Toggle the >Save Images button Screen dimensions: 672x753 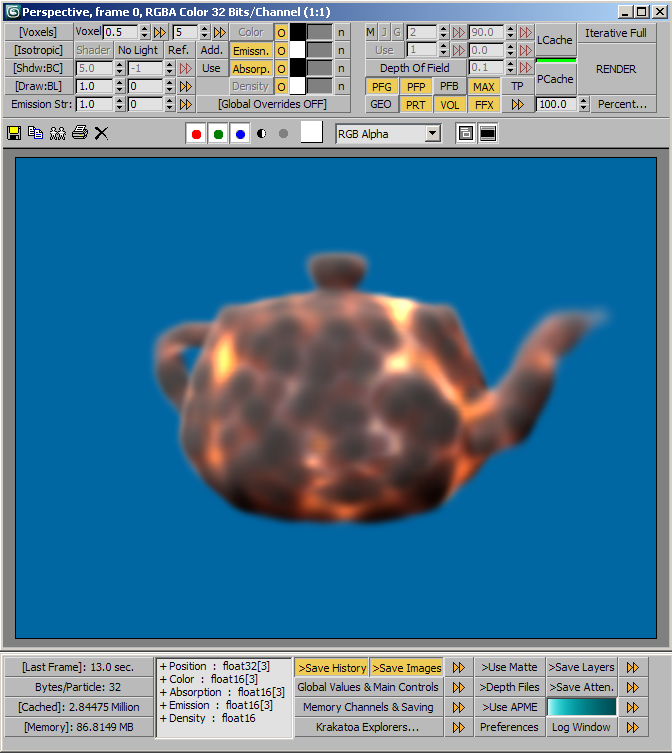coord(407,668)
